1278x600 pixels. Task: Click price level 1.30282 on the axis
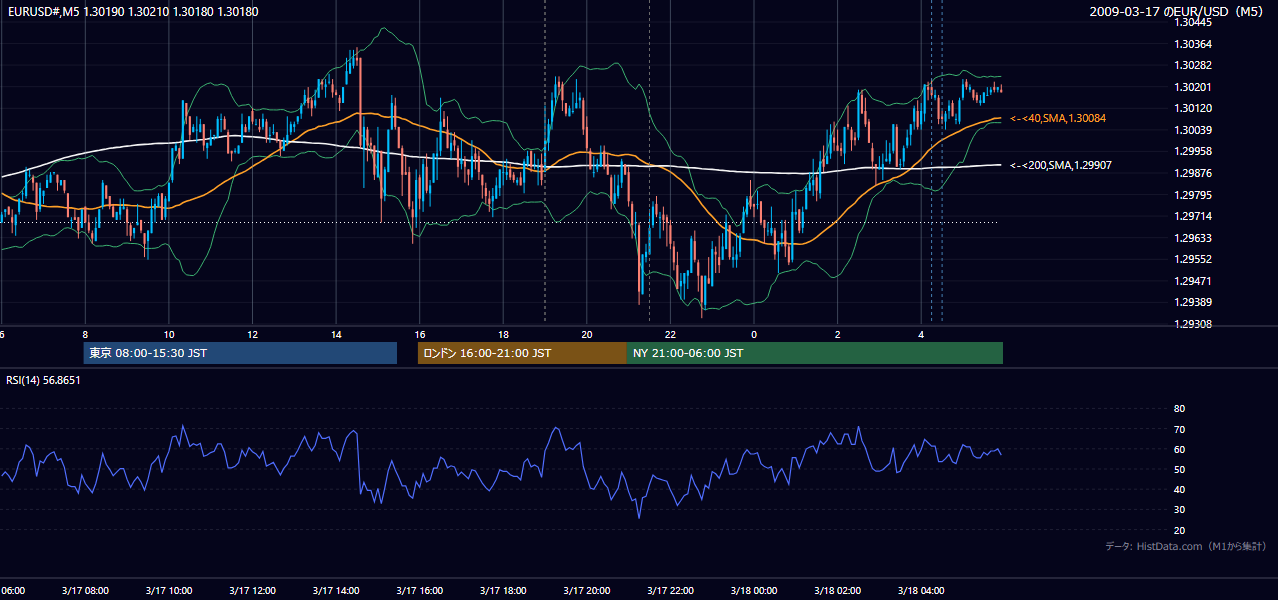(1195, 65)
